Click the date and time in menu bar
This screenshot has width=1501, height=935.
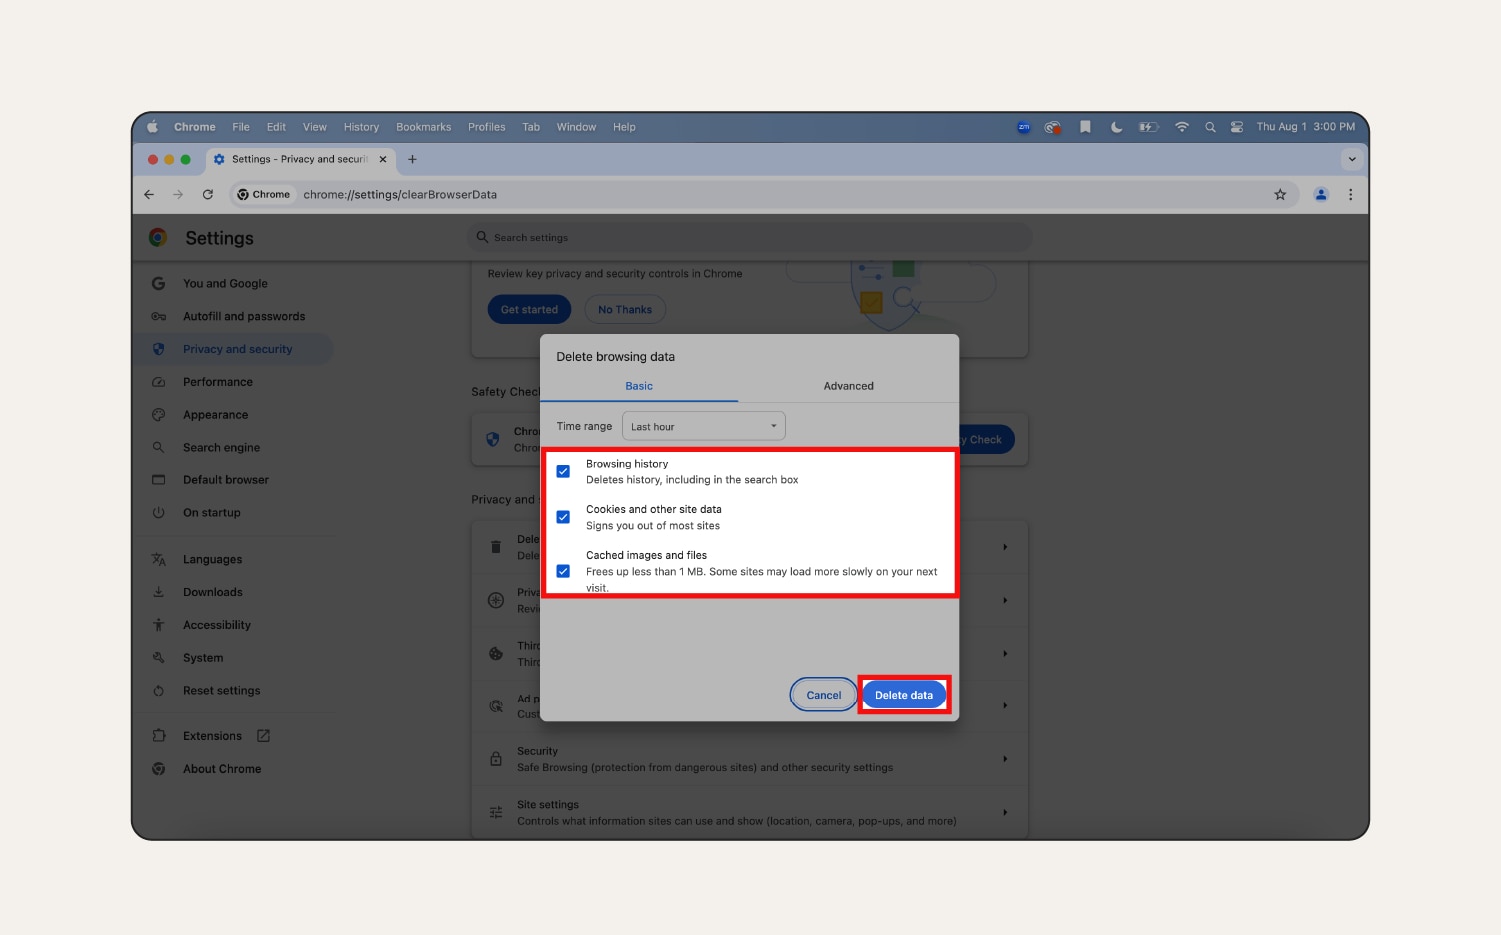point(1305,127)
